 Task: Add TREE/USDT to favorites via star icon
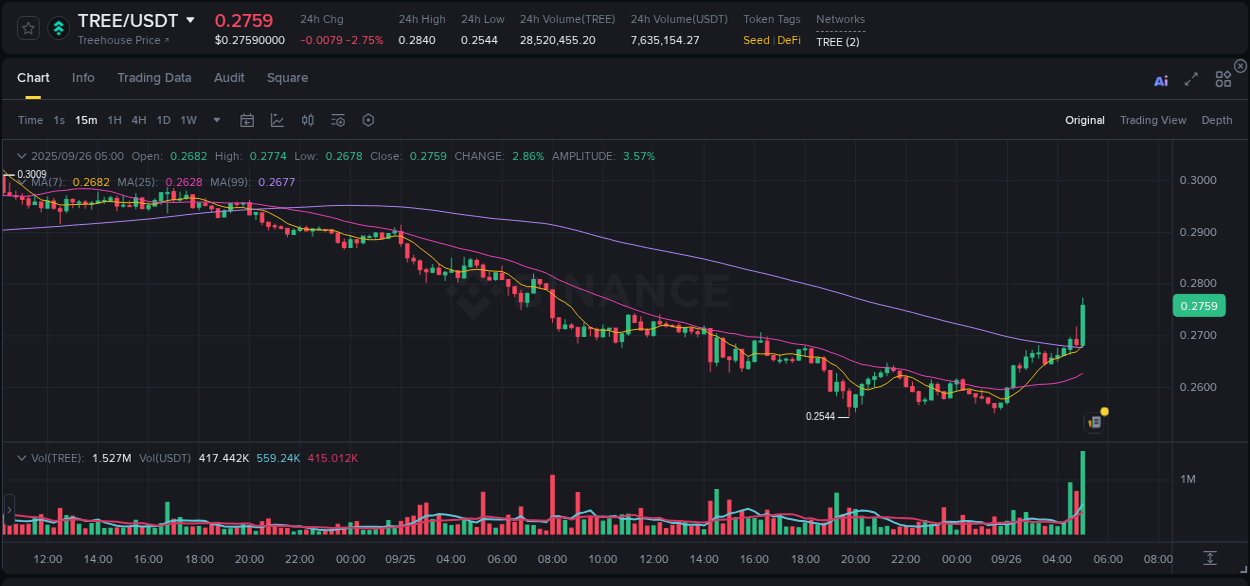tap(27, 28)
